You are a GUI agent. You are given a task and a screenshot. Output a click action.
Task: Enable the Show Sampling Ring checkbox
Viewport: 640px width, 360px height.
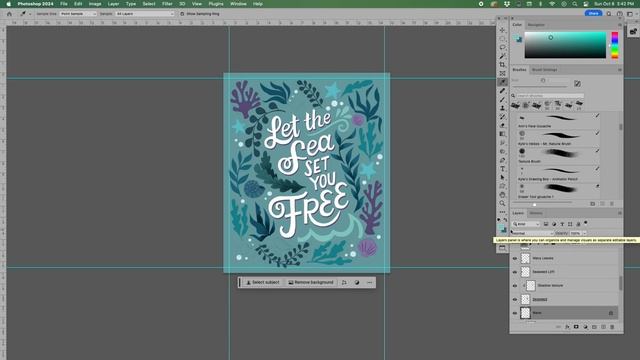click(x=182, y=14)
